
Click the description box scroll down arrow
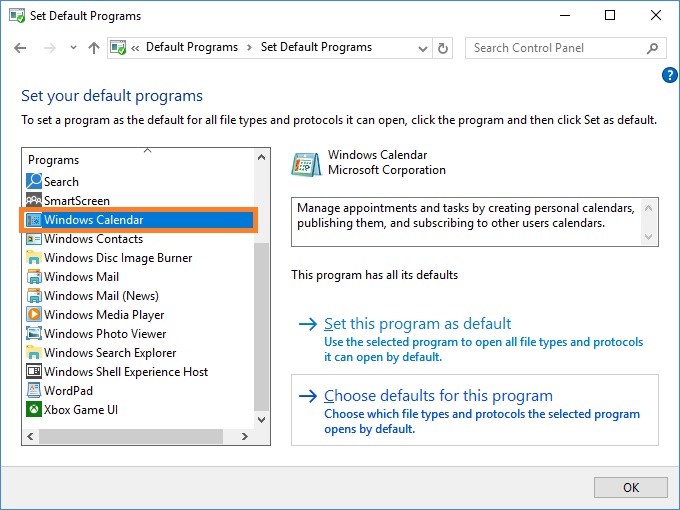(649, 236)
